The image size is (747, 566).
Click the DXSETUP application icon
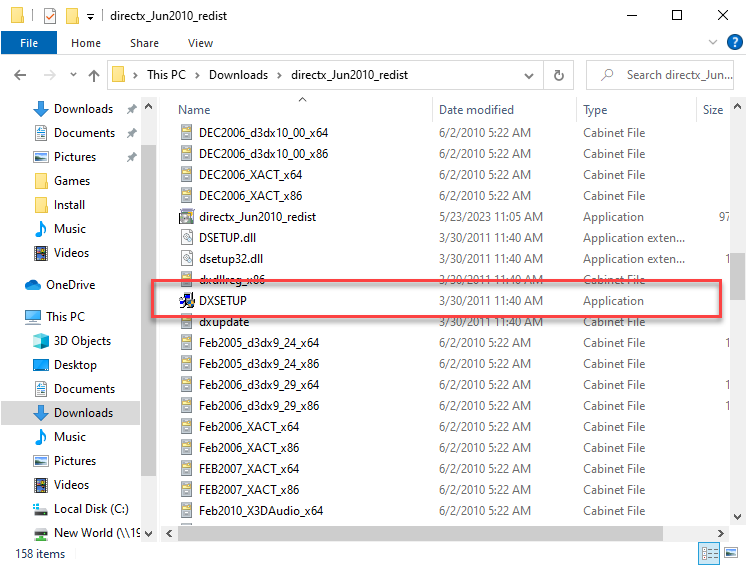coord(186,301)
